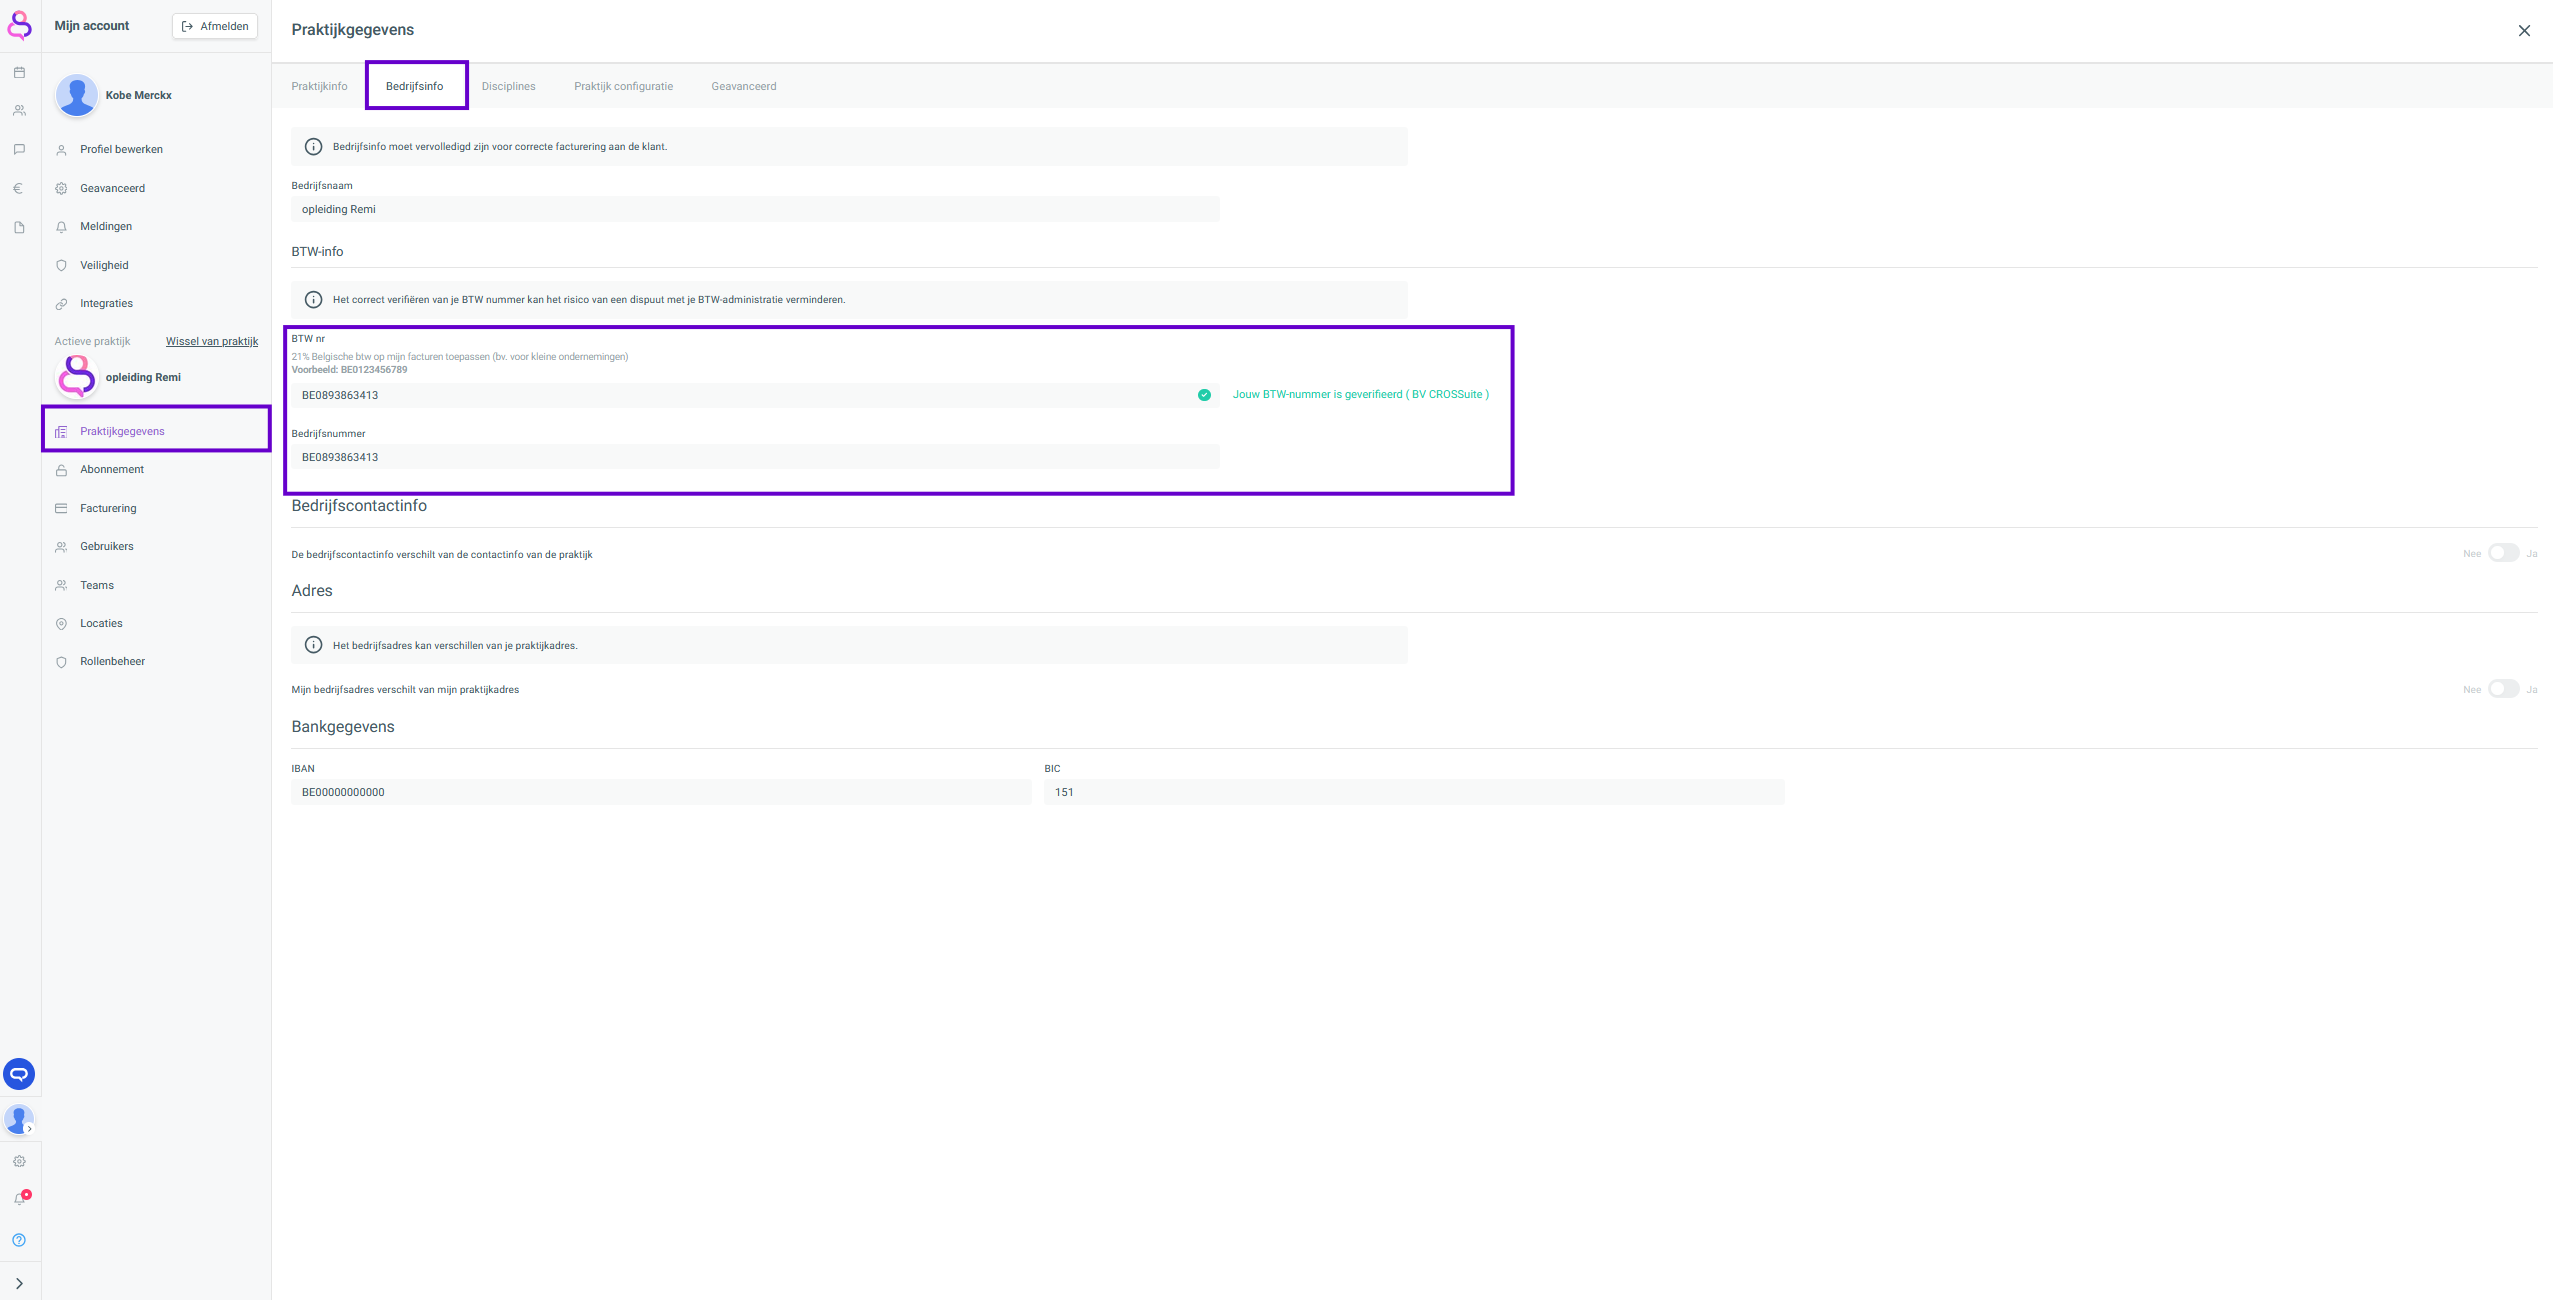The height and width of the screenshot is (1300, 2553).
Task: Open Abonnement in the account menu
Action: 112,469
